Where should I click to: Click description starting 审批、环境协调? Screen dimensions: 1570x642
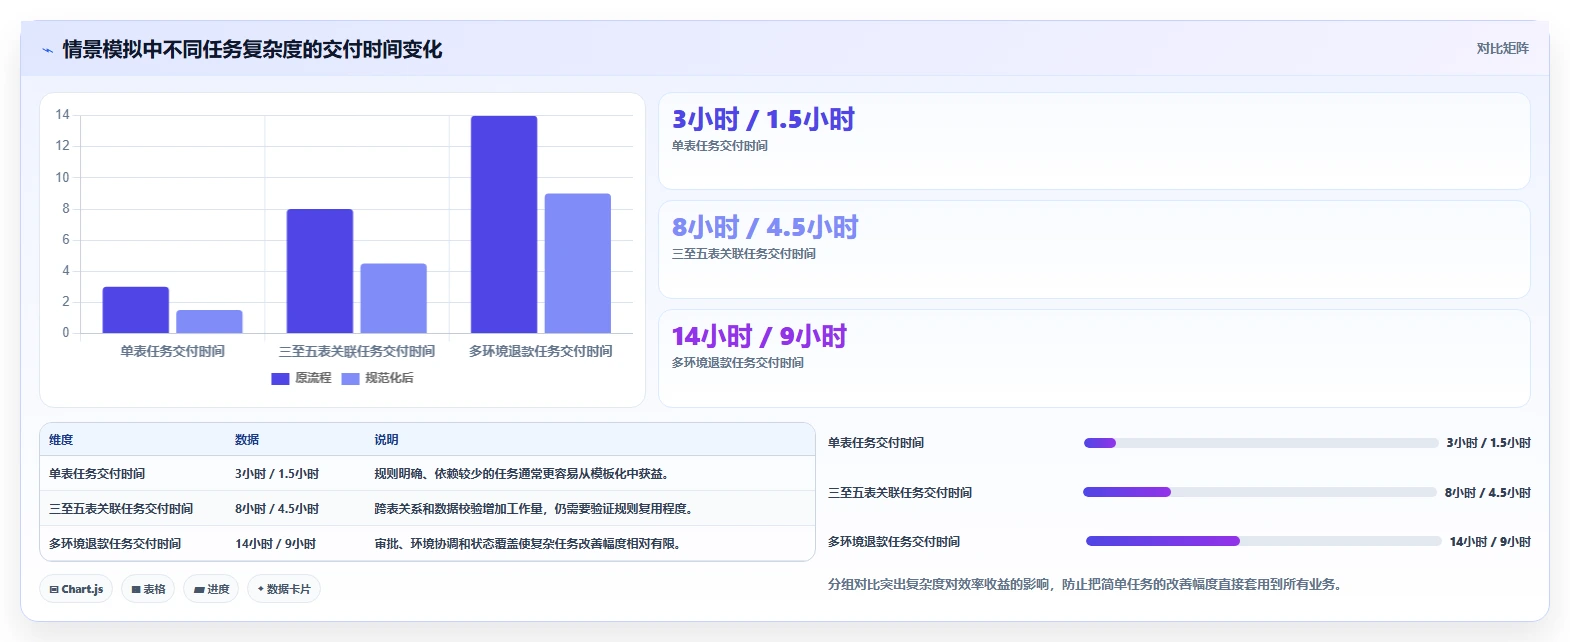coord(530,544)
